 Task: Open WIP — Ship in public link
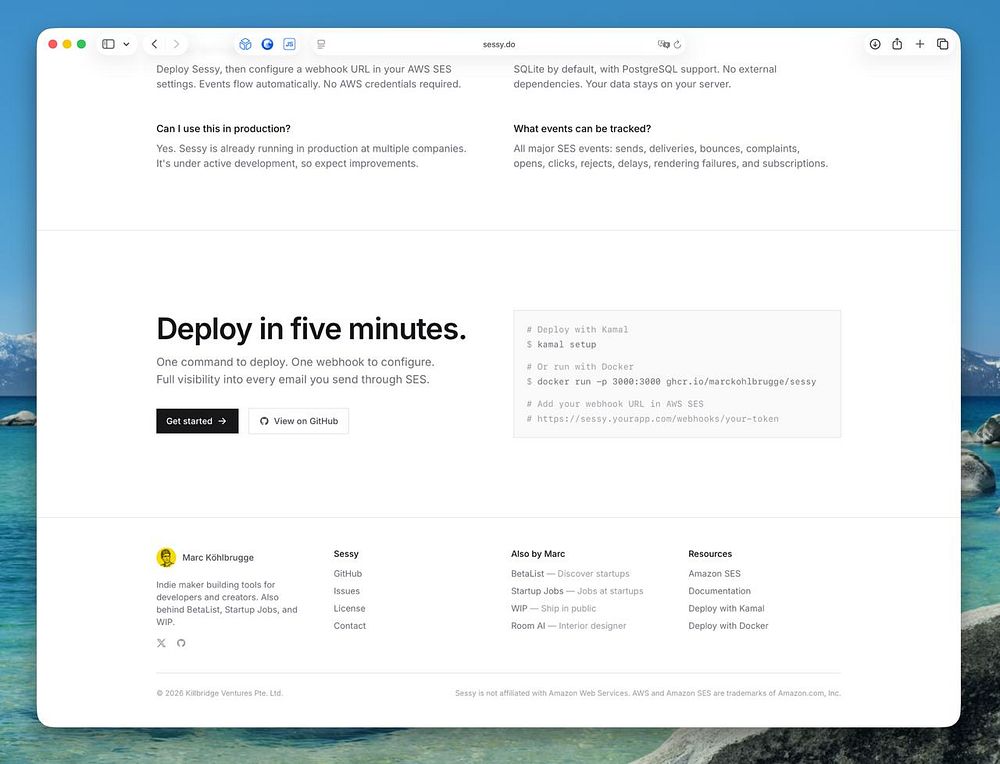(554, 608)
